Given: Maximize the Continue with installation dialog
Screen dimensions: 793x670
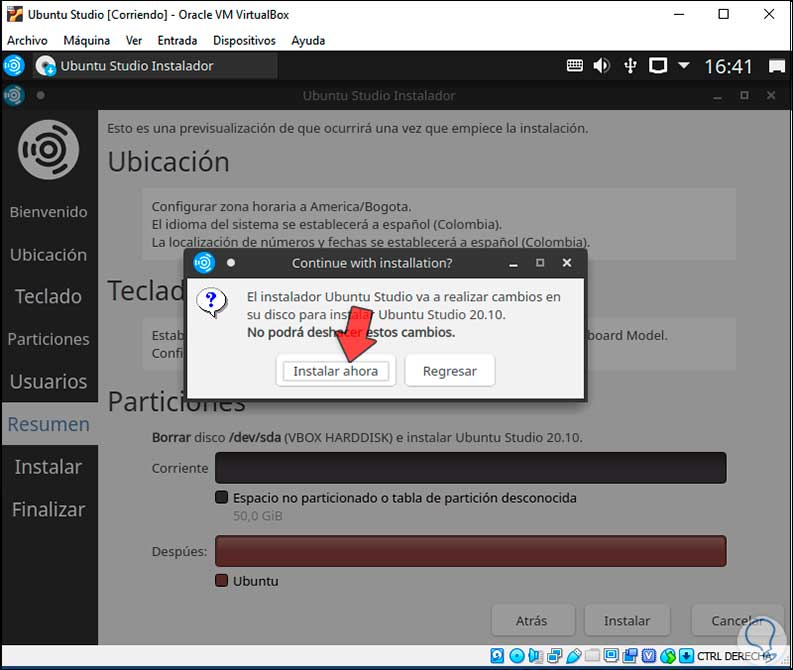Looking at the screenshot, I should [540, 262].
